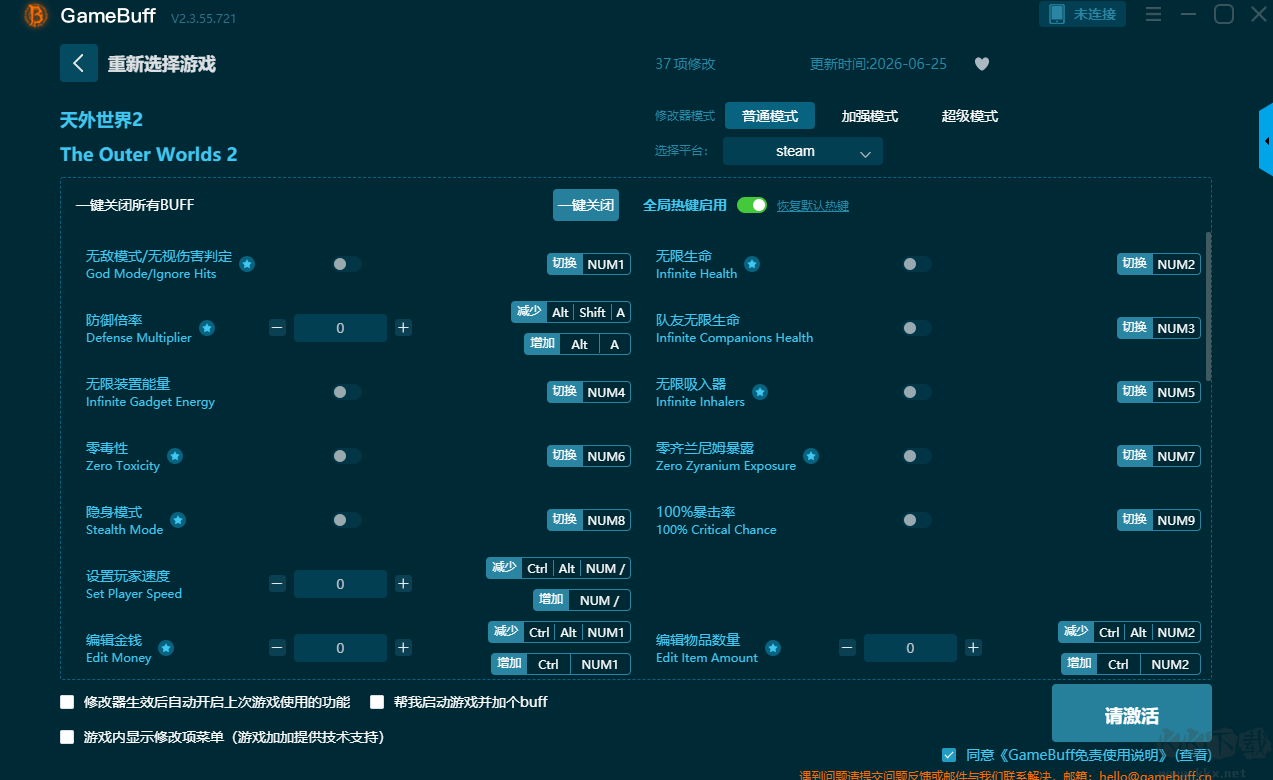The width and height of the screenshot is (1273, 780).
Task: Check the show in-game trainer menu box
Action: click(67, 737)
